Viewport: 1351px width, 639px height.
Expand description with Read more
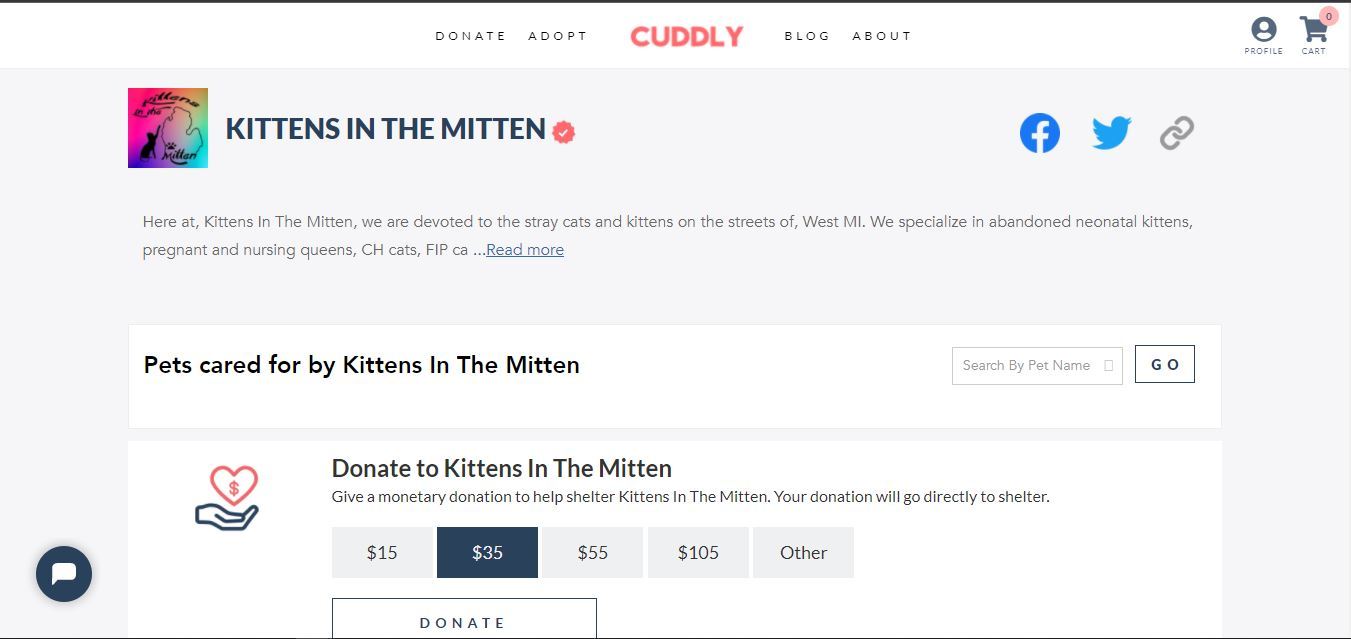point(525,250)
